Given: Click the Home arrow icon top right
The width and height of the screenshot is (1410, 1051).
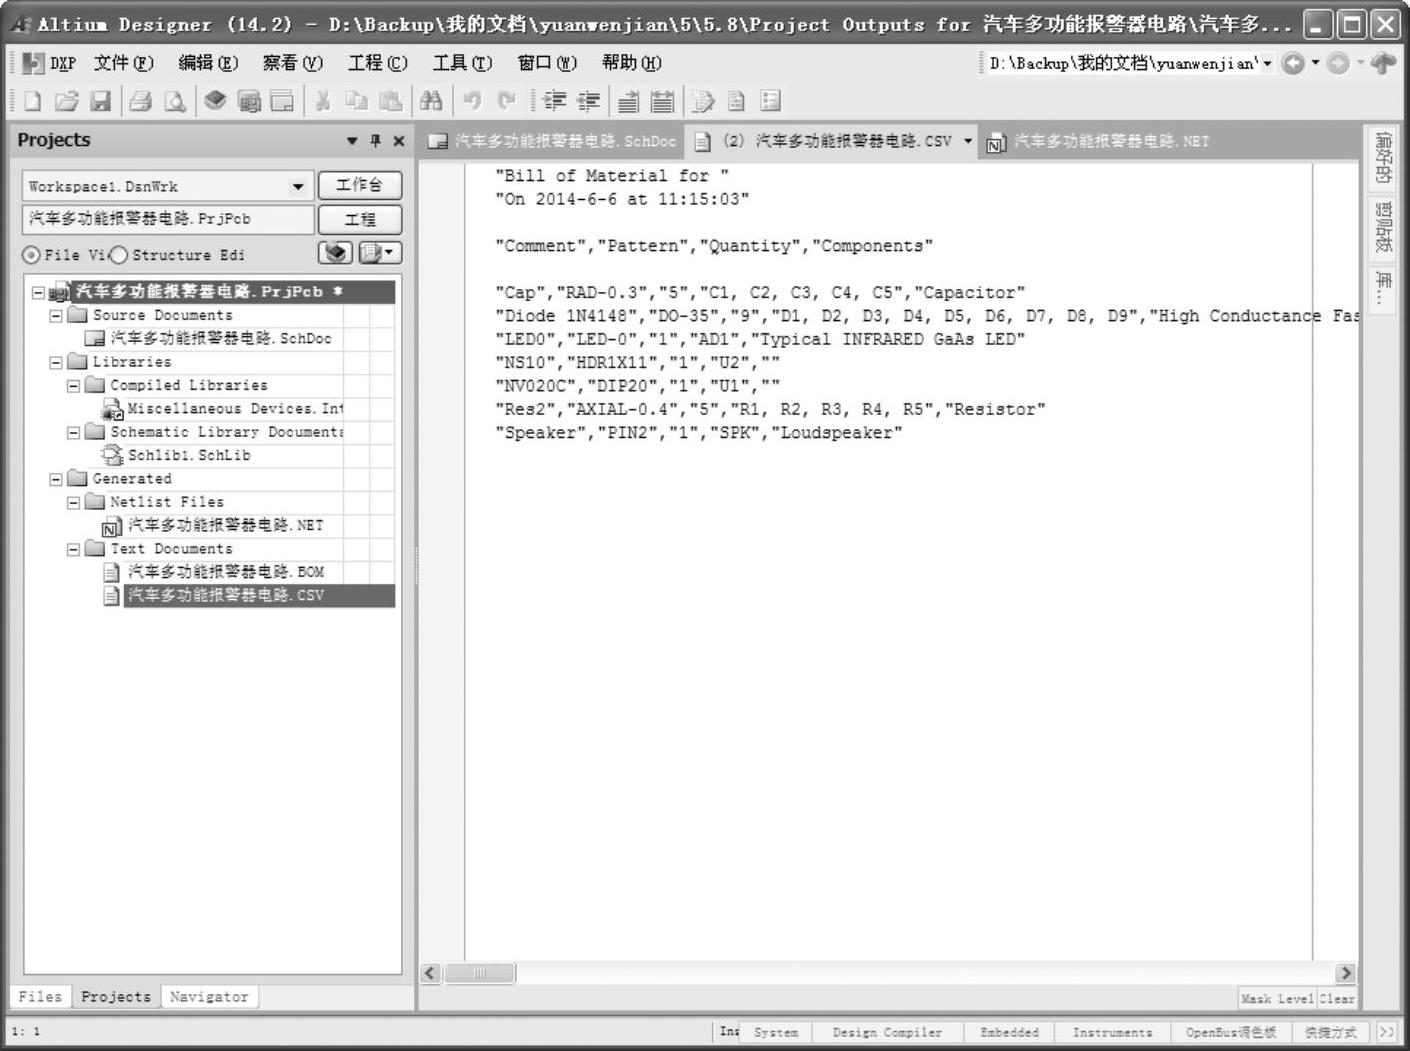Looking at the screenshot, I should coord(1383,63).
